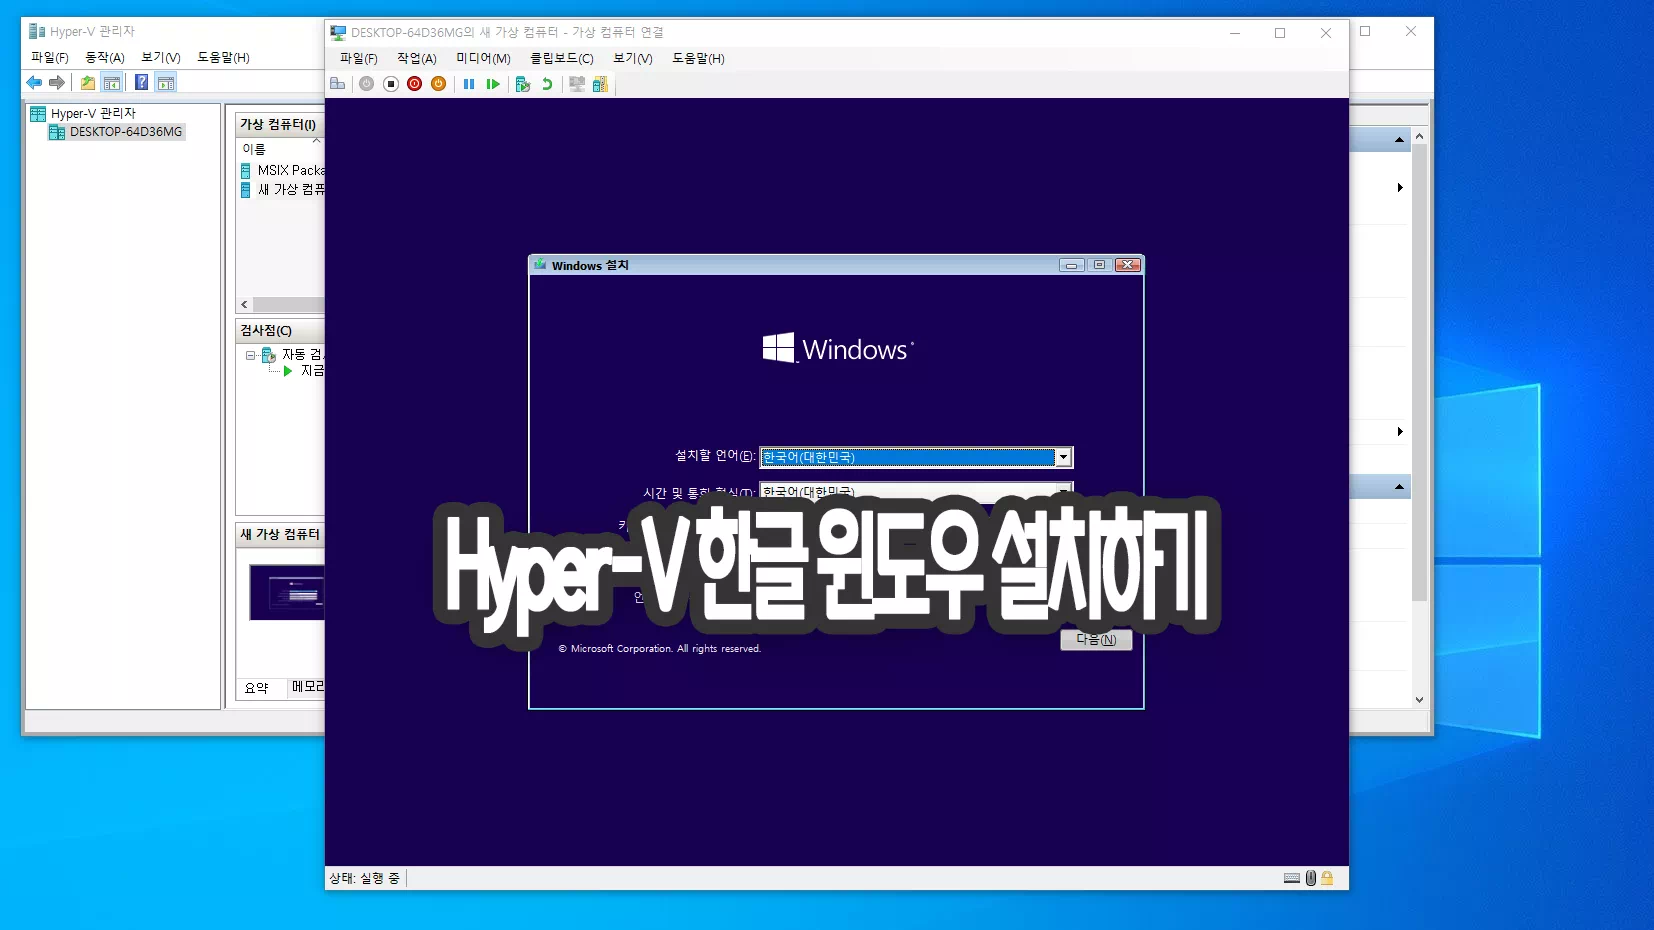Click the Ctrl+Alt+Del toolbar icon
Viewport: 1654px width, 930px height.
tap(338, 84)
